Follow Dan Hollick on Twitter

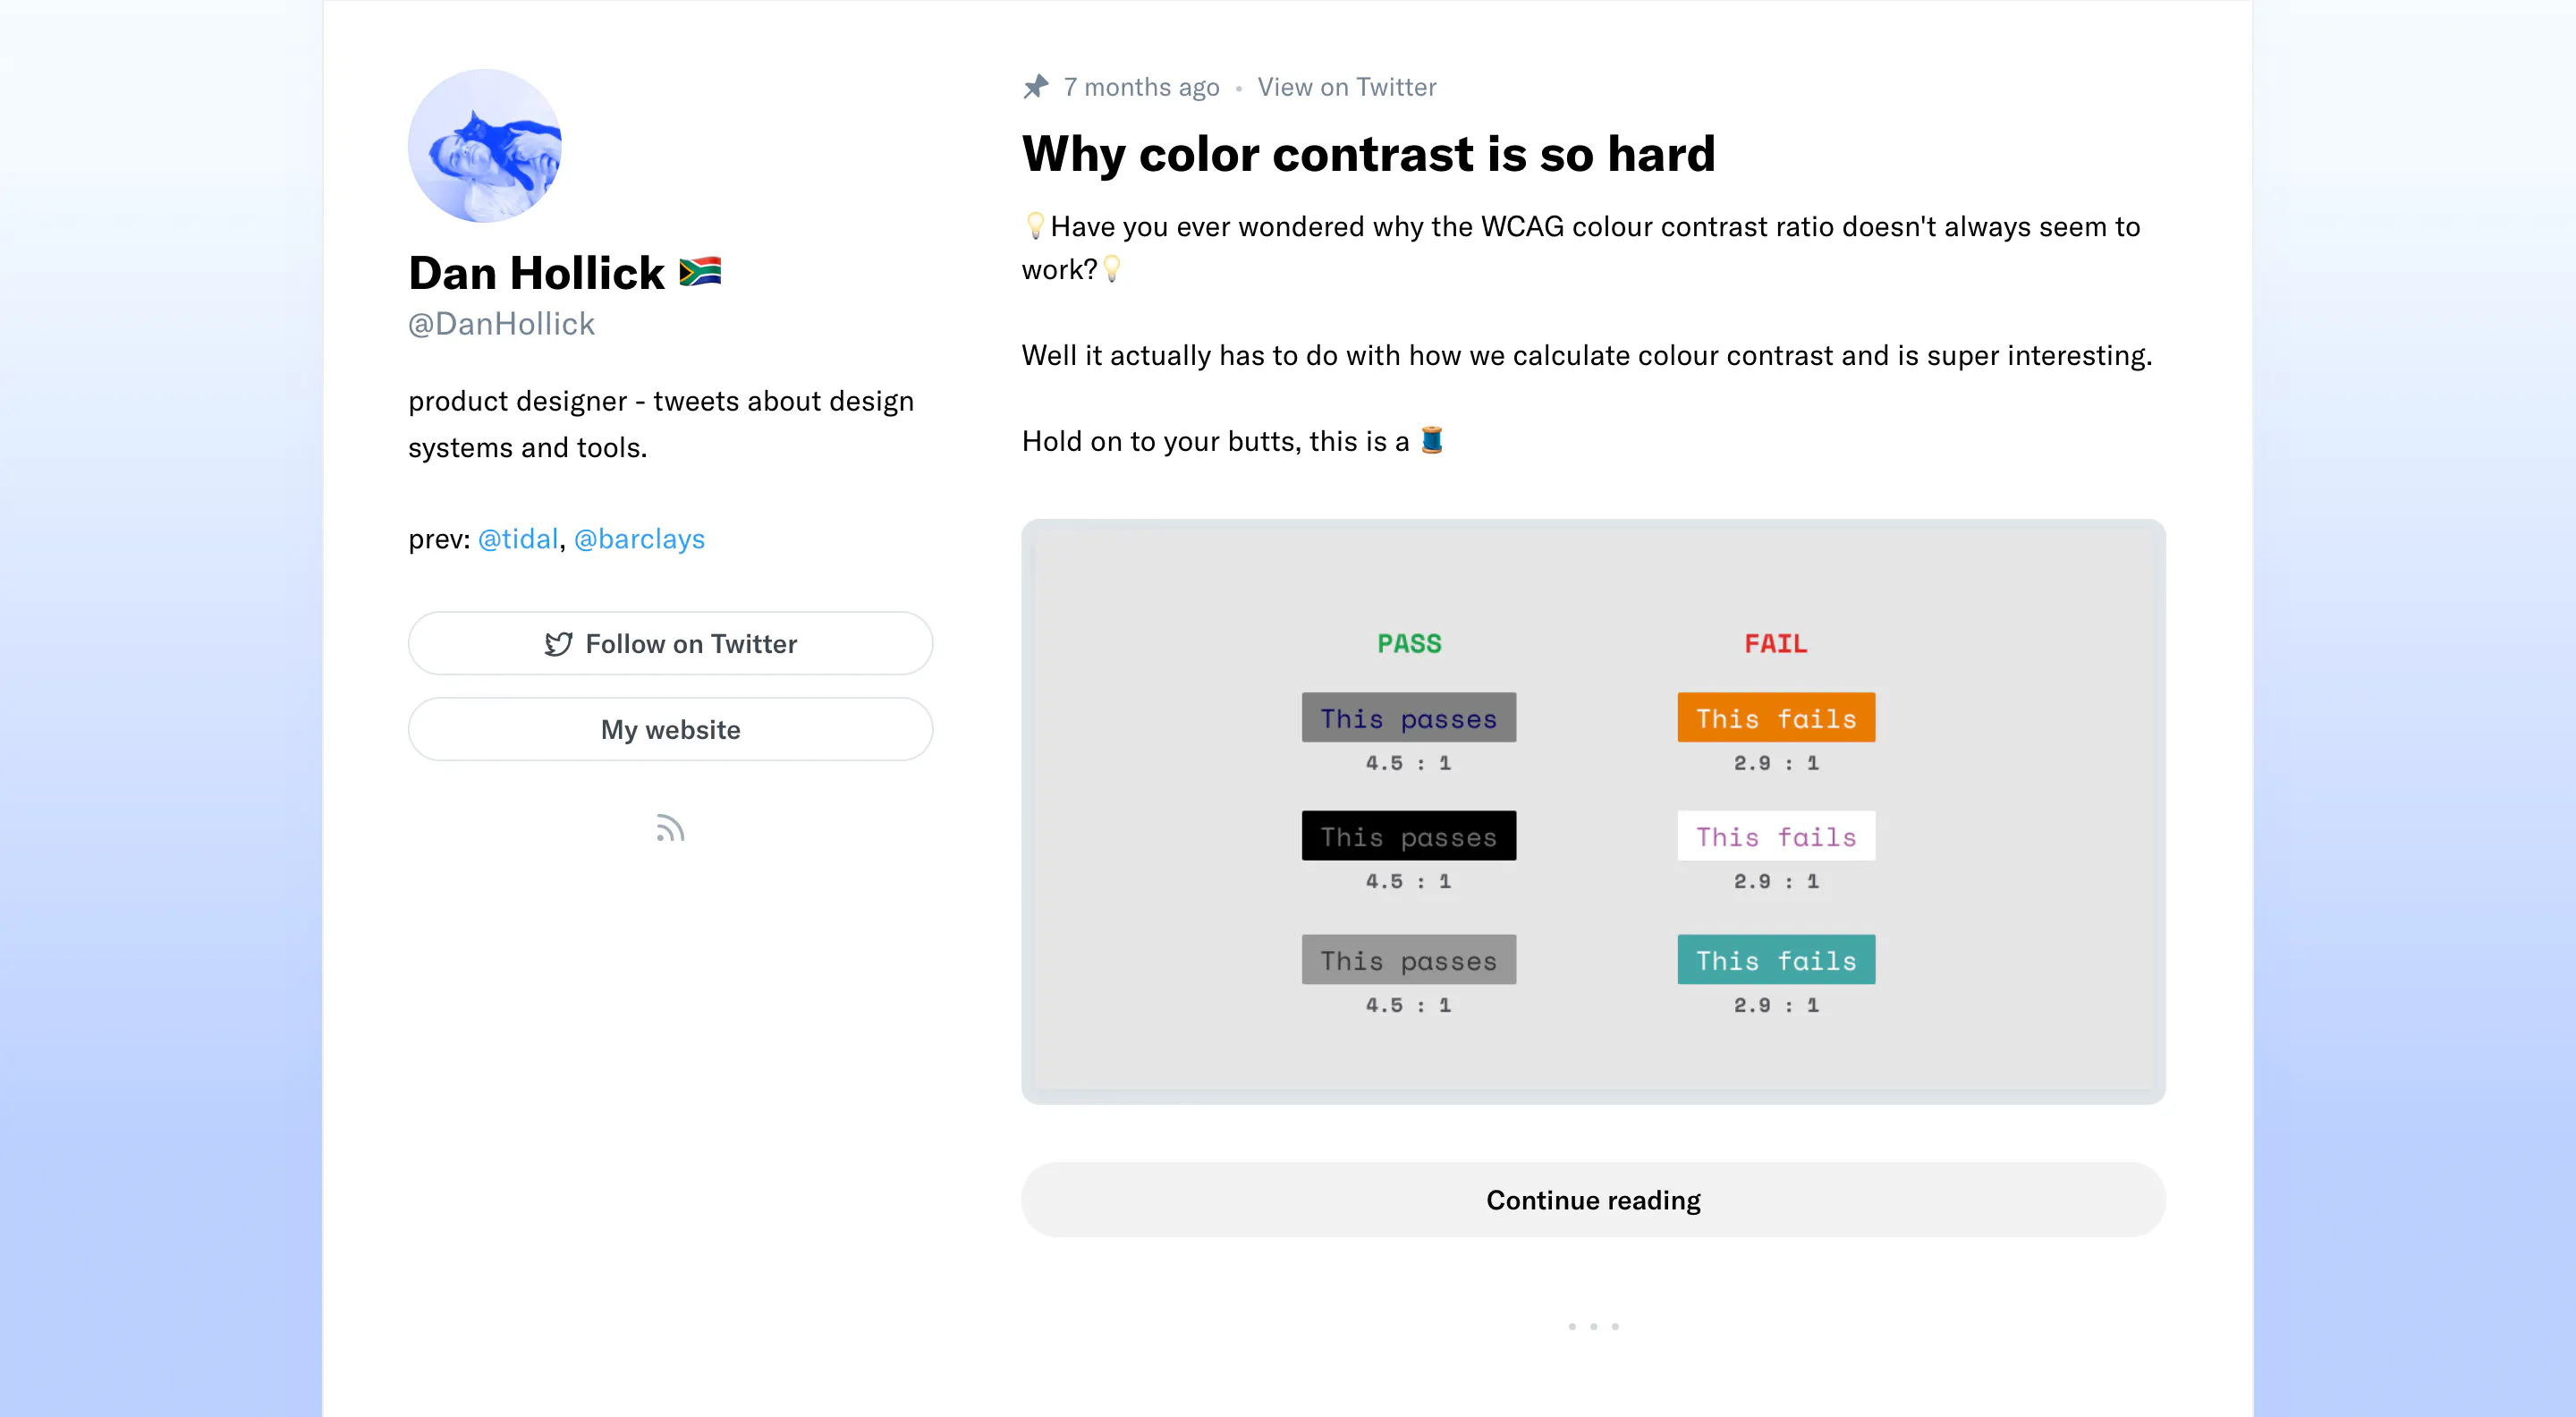click(x=670, y=643)
